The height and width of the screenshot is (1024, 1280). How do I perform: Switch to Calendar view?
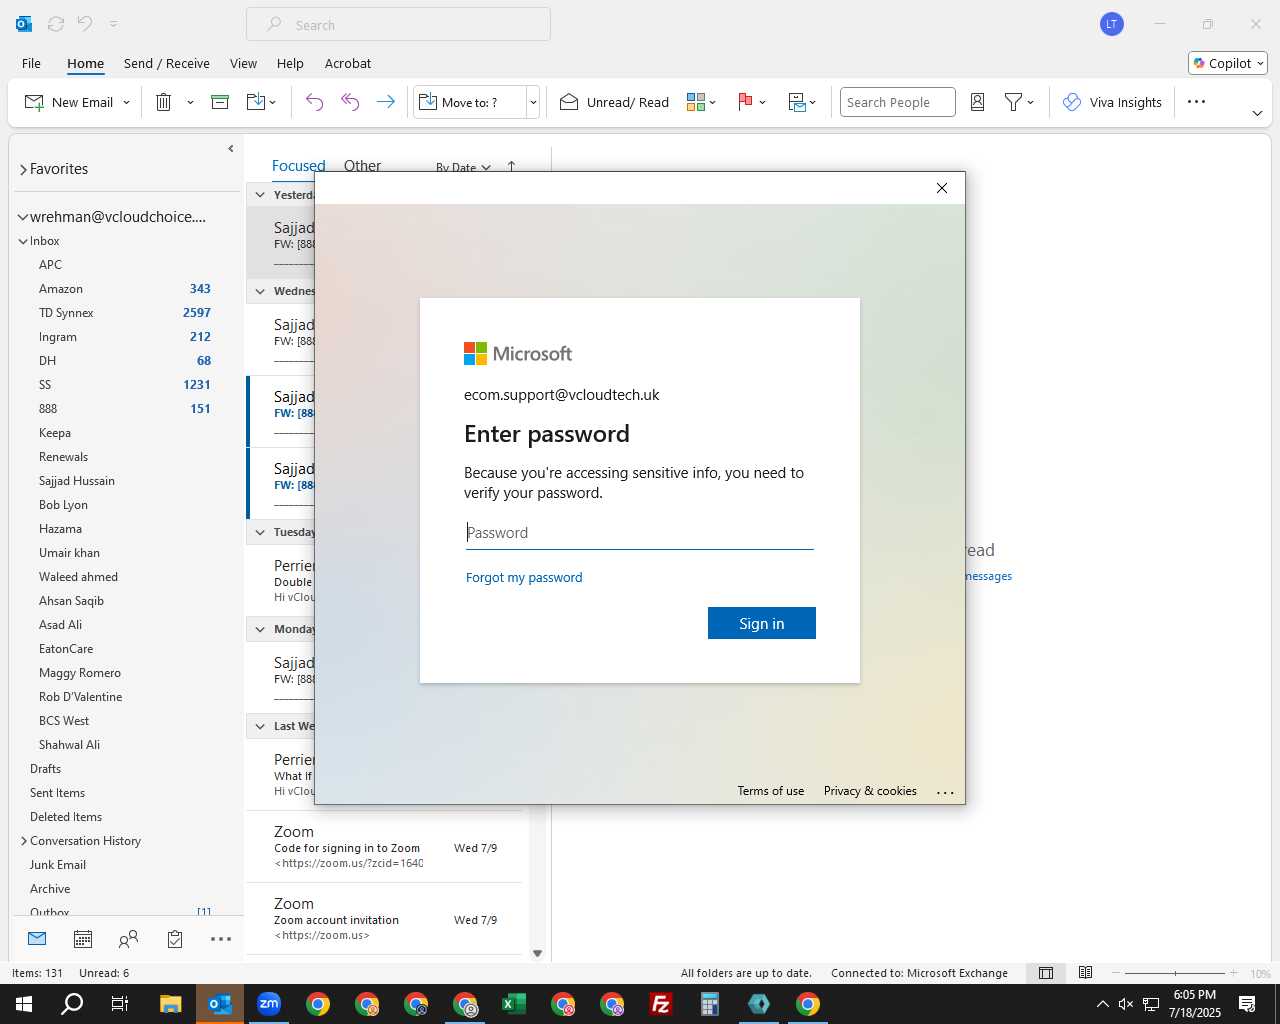(x=83, y=939)
